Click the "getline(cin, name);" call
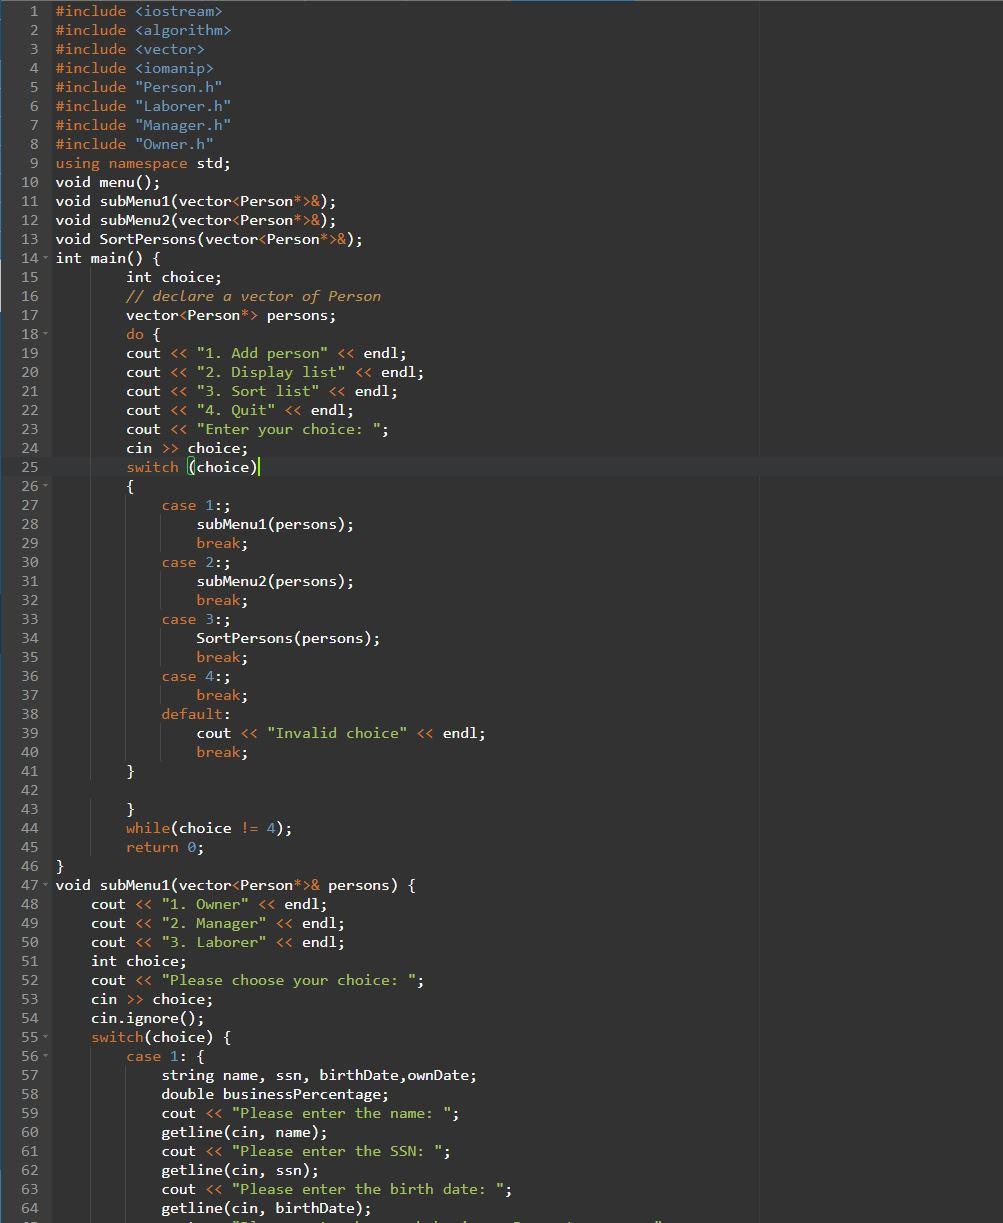1003x1223 pixels. coord(244,1132)
